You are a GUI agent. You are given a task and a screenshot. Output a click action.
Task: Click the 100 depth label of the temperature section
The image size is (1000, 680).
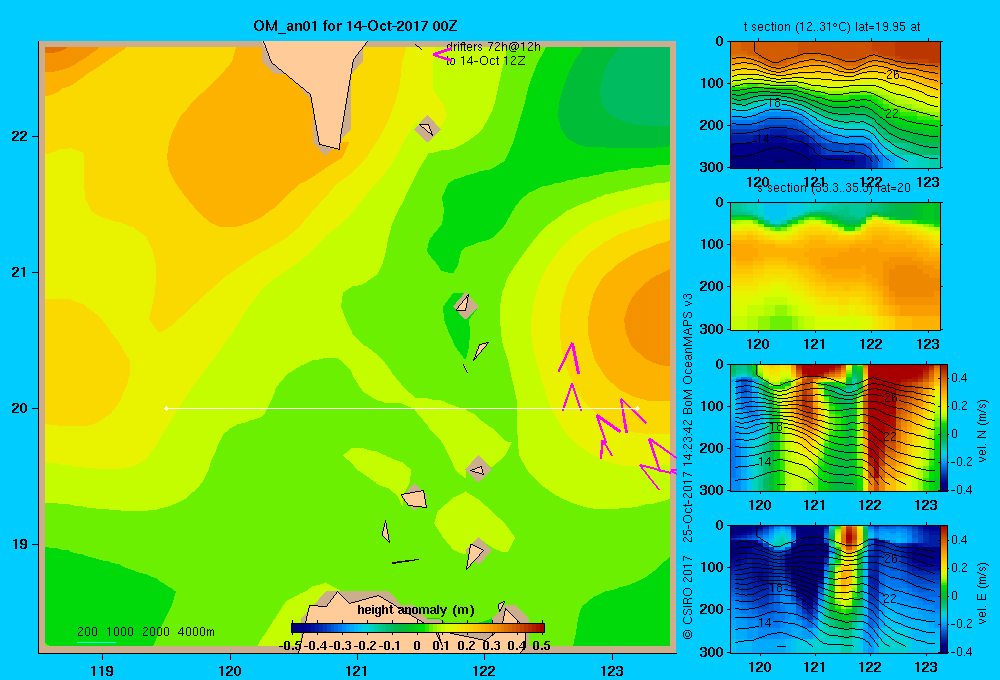pos(711,83)
